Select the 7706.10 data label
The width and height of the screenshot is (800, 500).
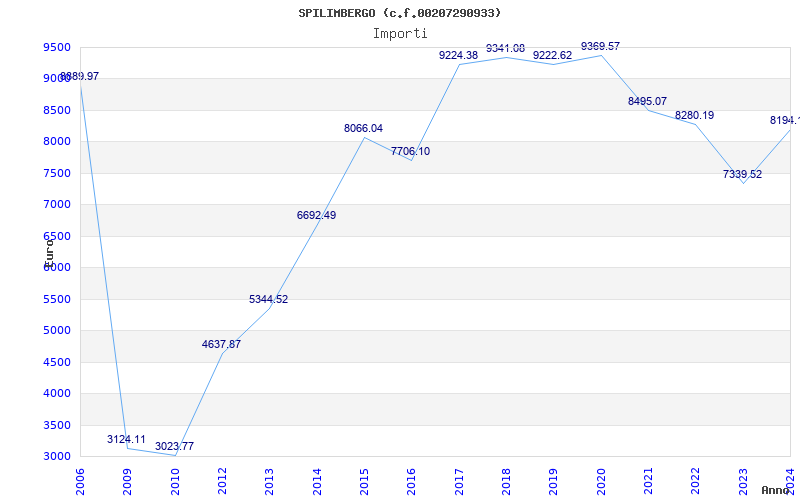click(411, 152)
